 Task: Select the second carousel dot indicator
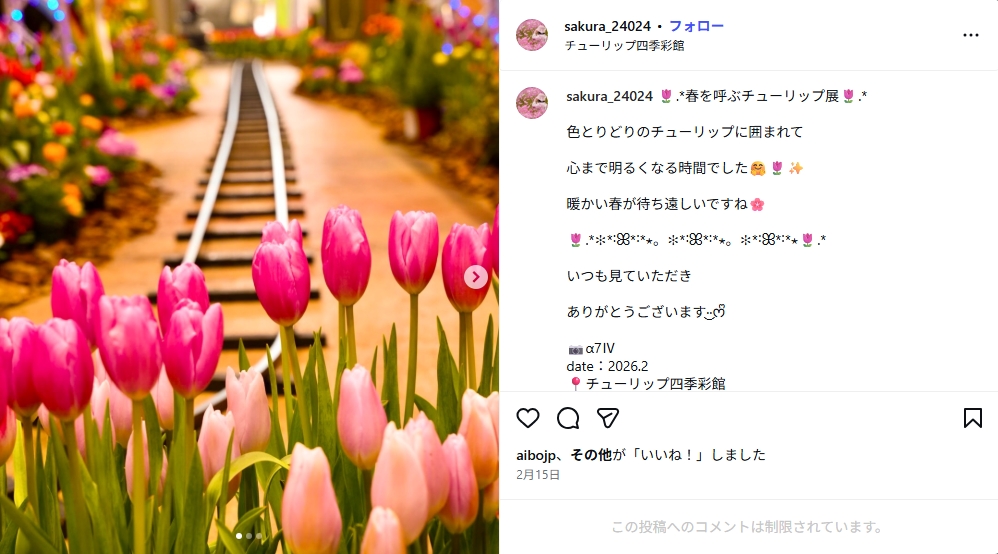[x=249, y=536]
